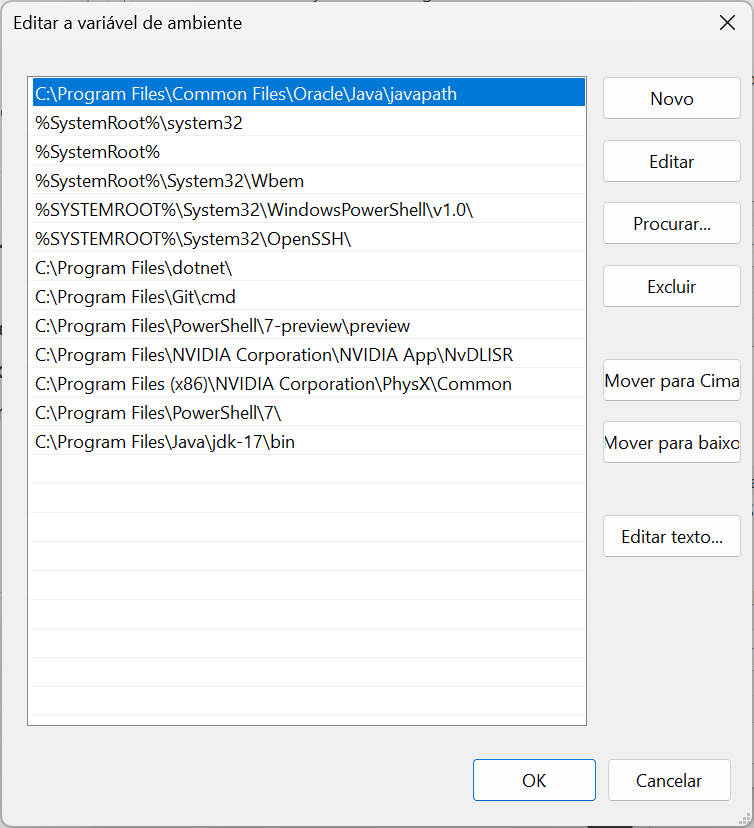The height and width of the screenshot is (828, 754).
Task: Select the Oracle Java javapath entry
Action: (246, 94)
